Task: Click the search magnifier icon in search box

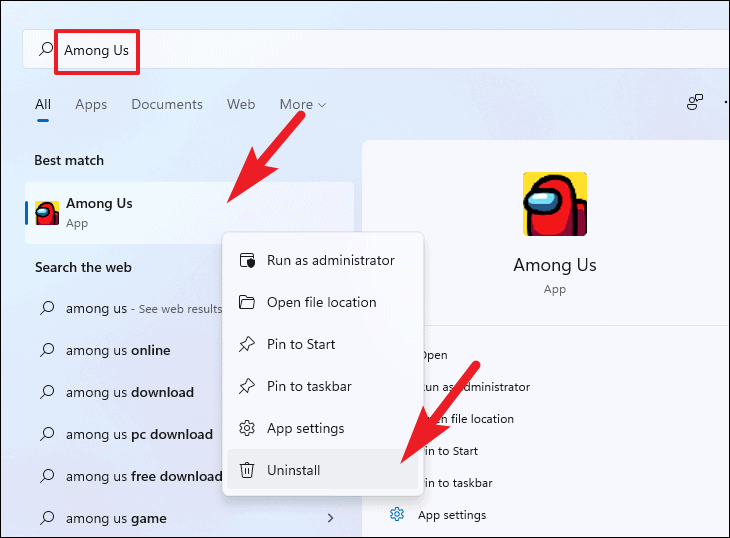Action: [46, 49]
